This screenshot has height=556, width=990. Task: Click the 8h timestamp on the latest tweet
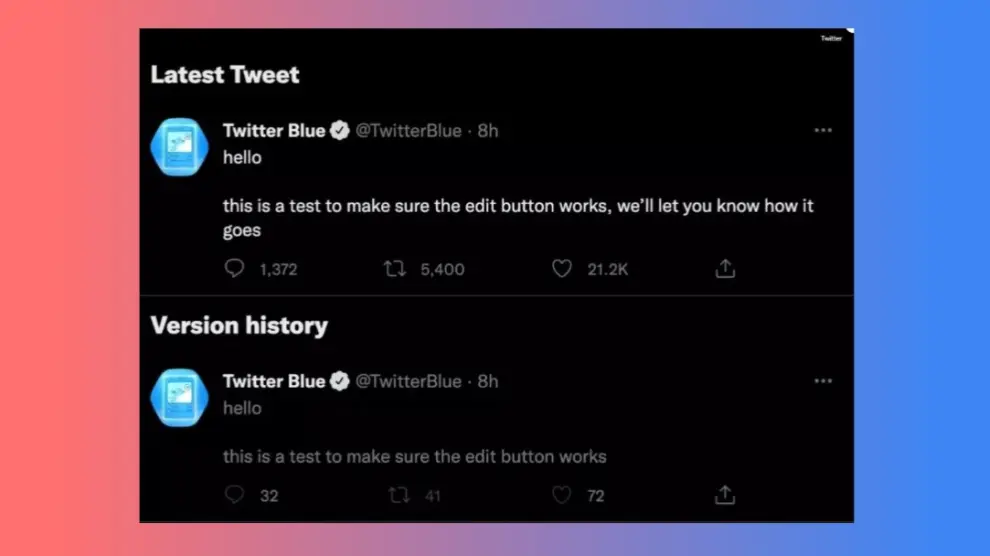point(488,131)
